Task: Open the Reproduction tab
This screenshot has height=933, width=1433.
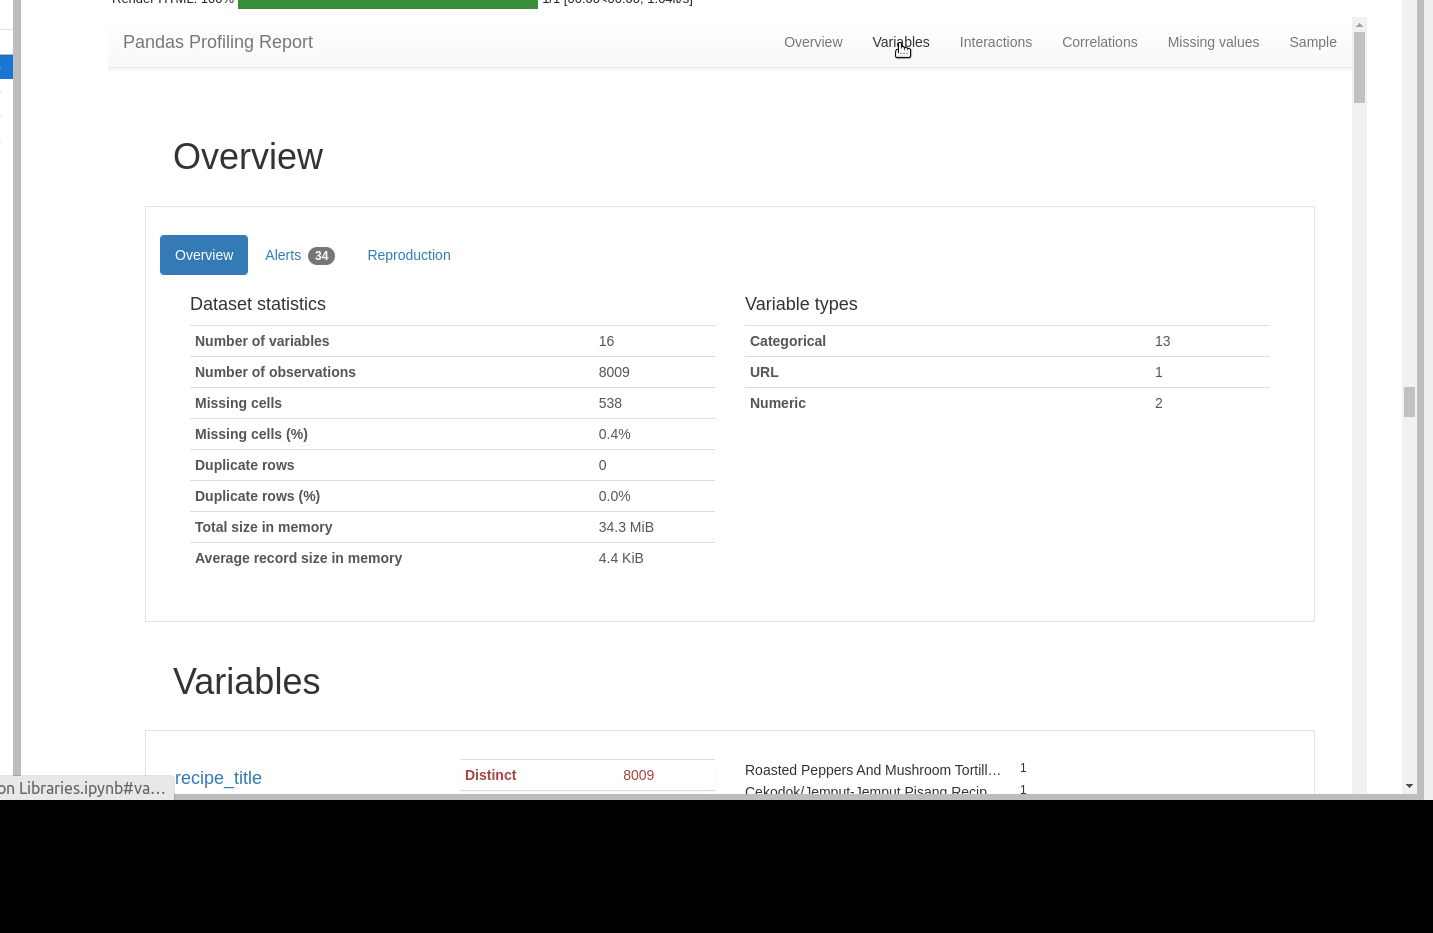Action: click(409, 255)
